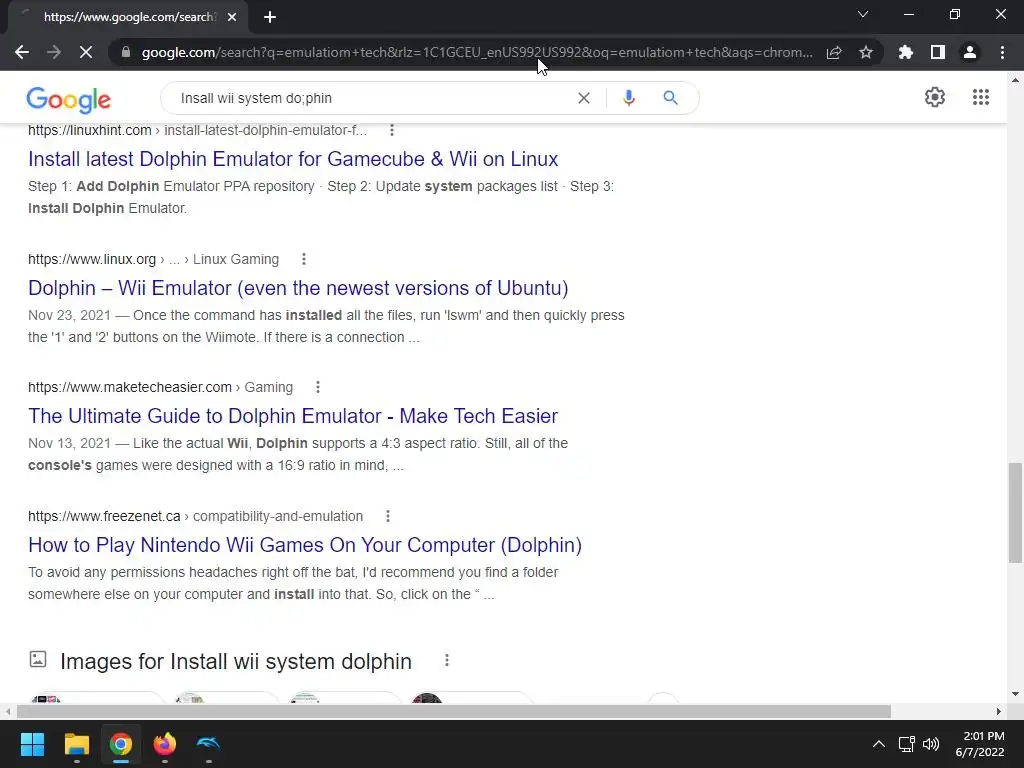This screenshot has height=768, width=1024.
Task: Open options for freezenet.ca result
Action: tap(388, 516)
